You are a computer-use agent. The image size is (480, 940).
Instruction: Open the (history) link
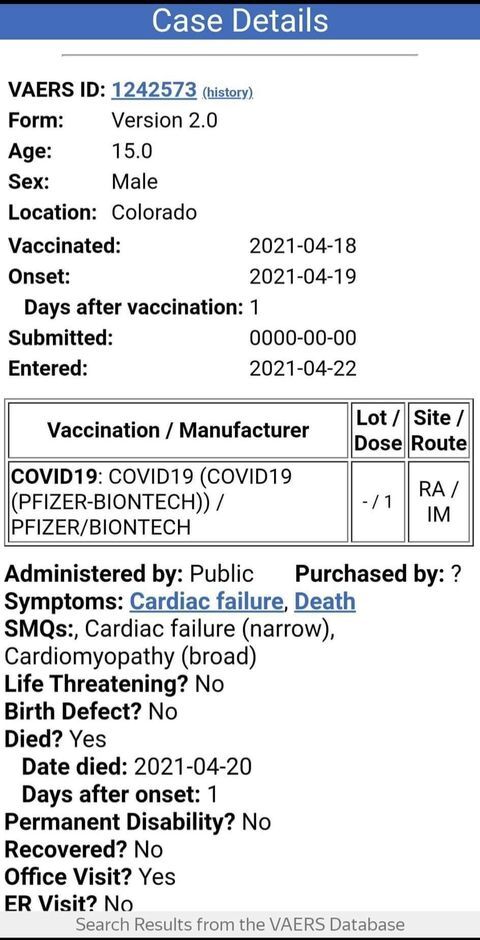tap(228, 92)
